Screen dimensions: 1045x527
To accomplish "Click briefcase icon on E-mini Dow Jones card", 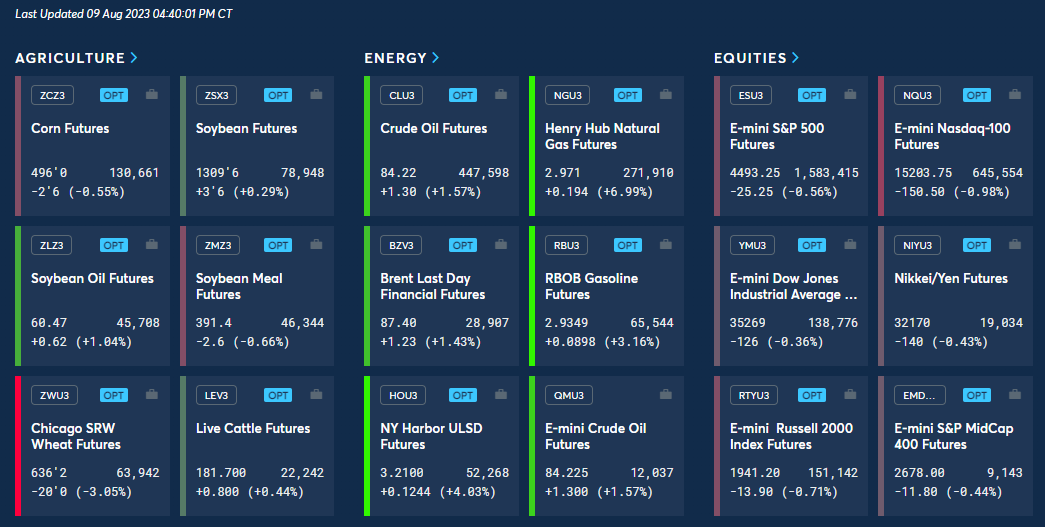I will point(850,245).
